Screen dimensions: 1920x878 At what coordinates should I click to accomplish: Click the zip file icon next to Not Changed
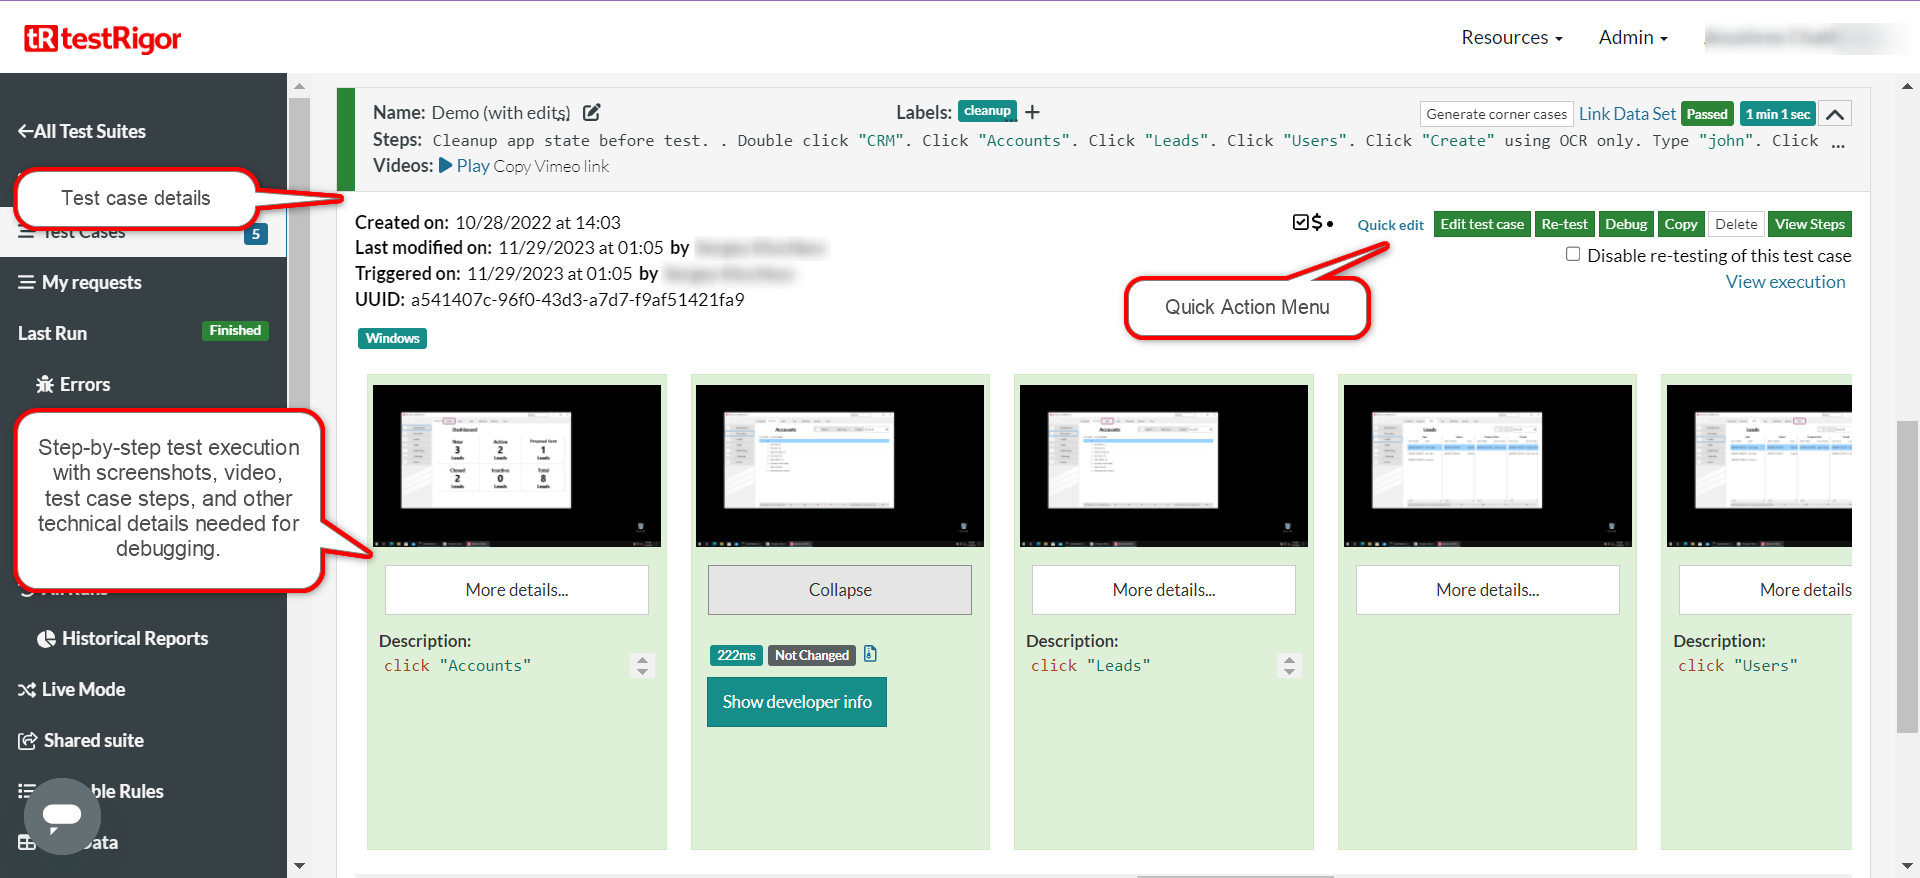pyautogui.click(x=870, y=654)
